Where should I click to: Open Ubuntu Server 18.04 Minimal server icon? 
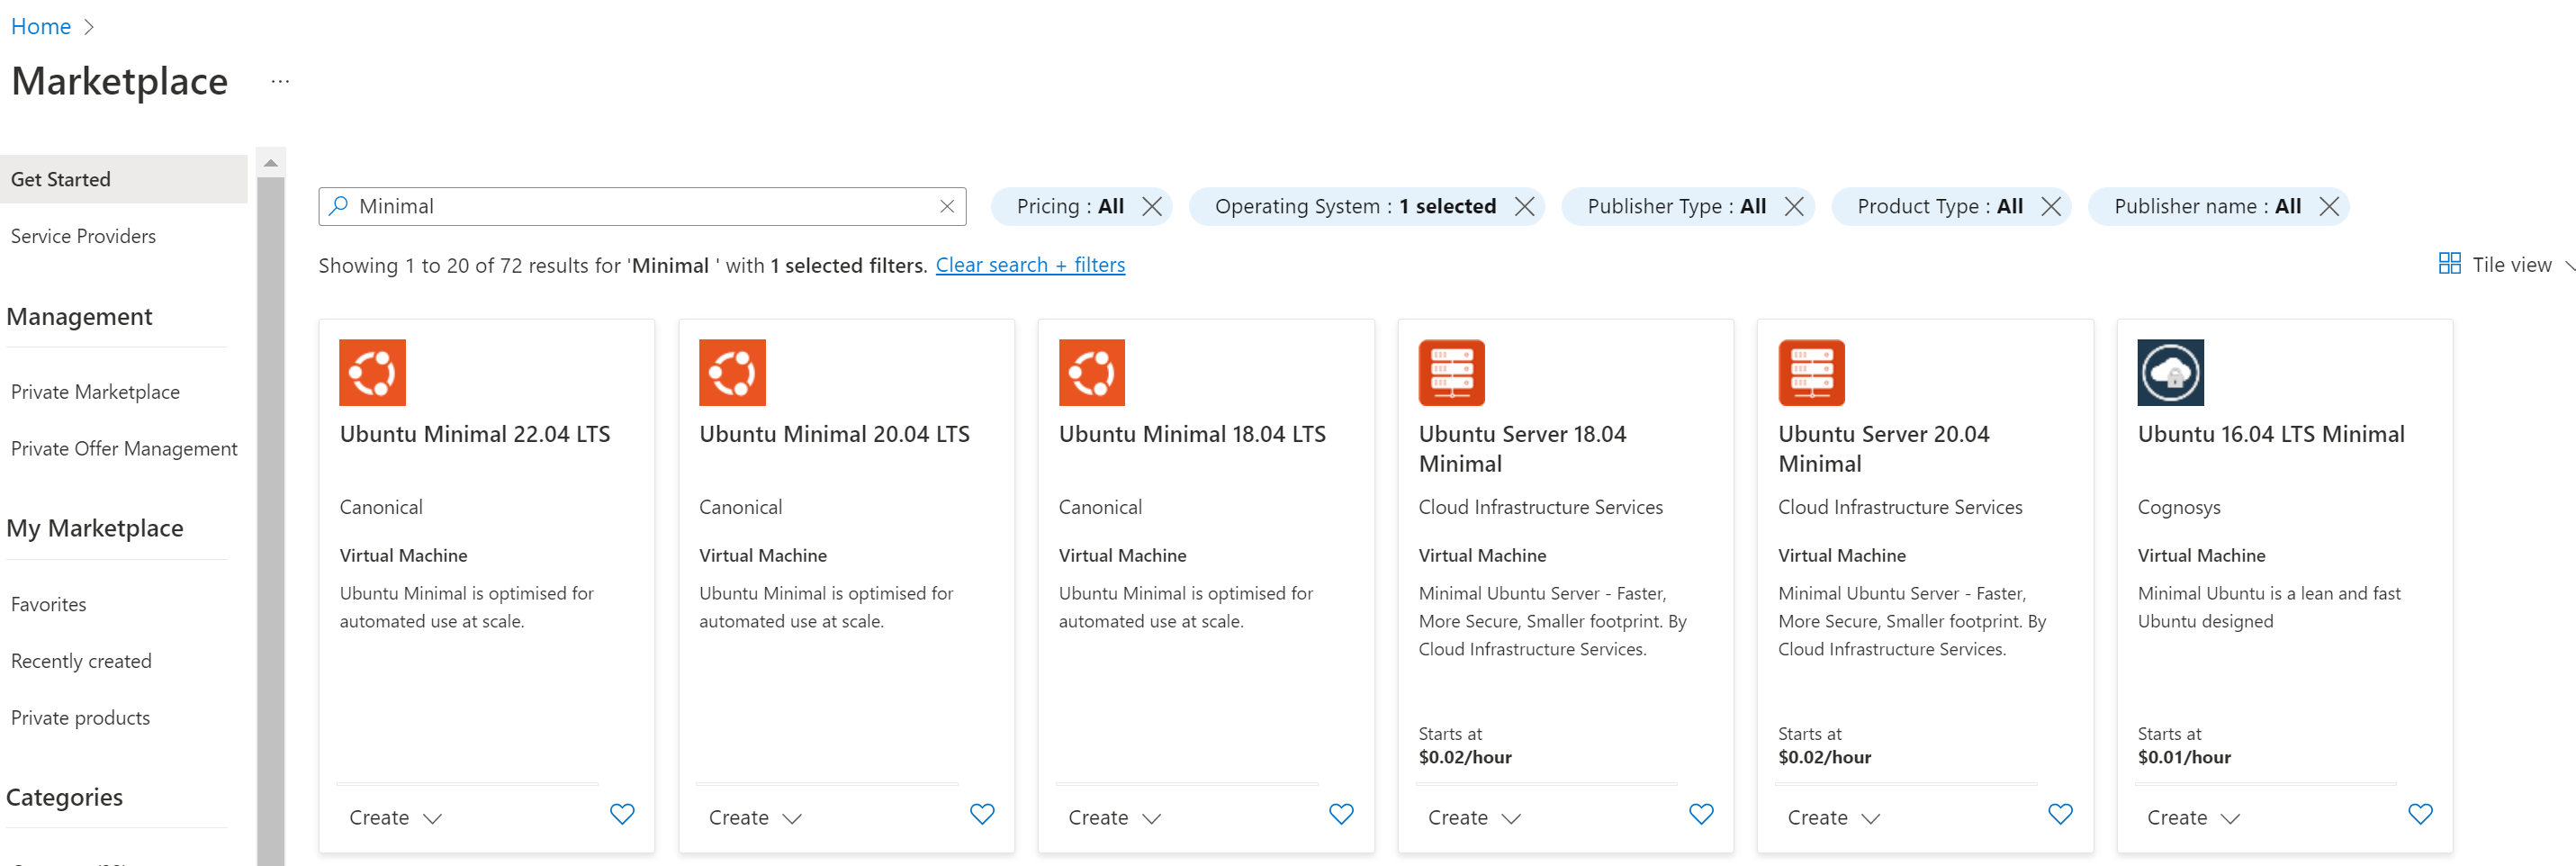[x=1451, y=372]
